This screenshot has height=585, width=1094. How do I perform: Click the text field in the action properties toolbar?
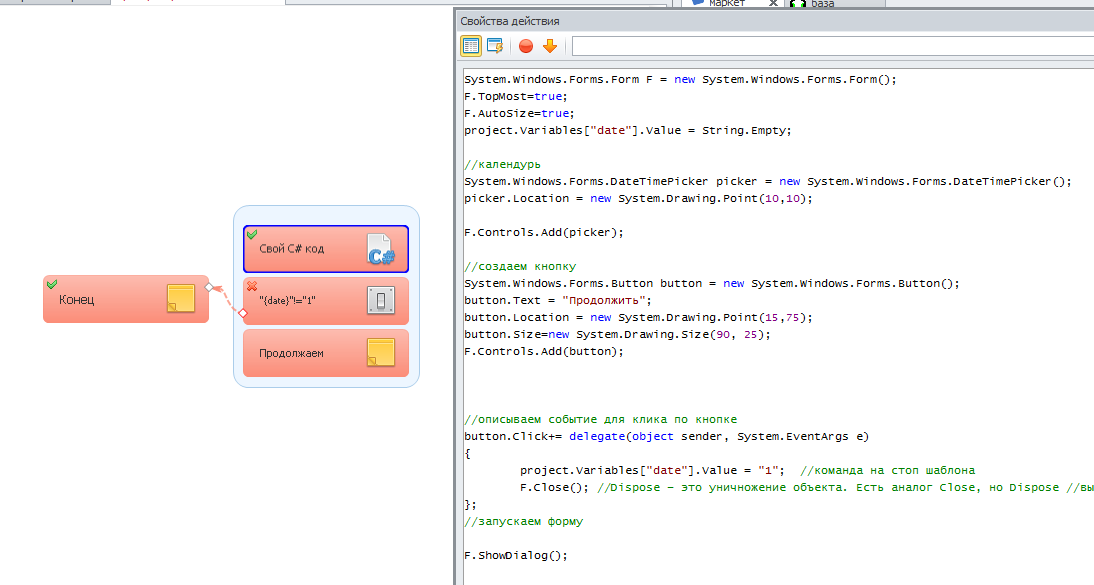point(832,45)
